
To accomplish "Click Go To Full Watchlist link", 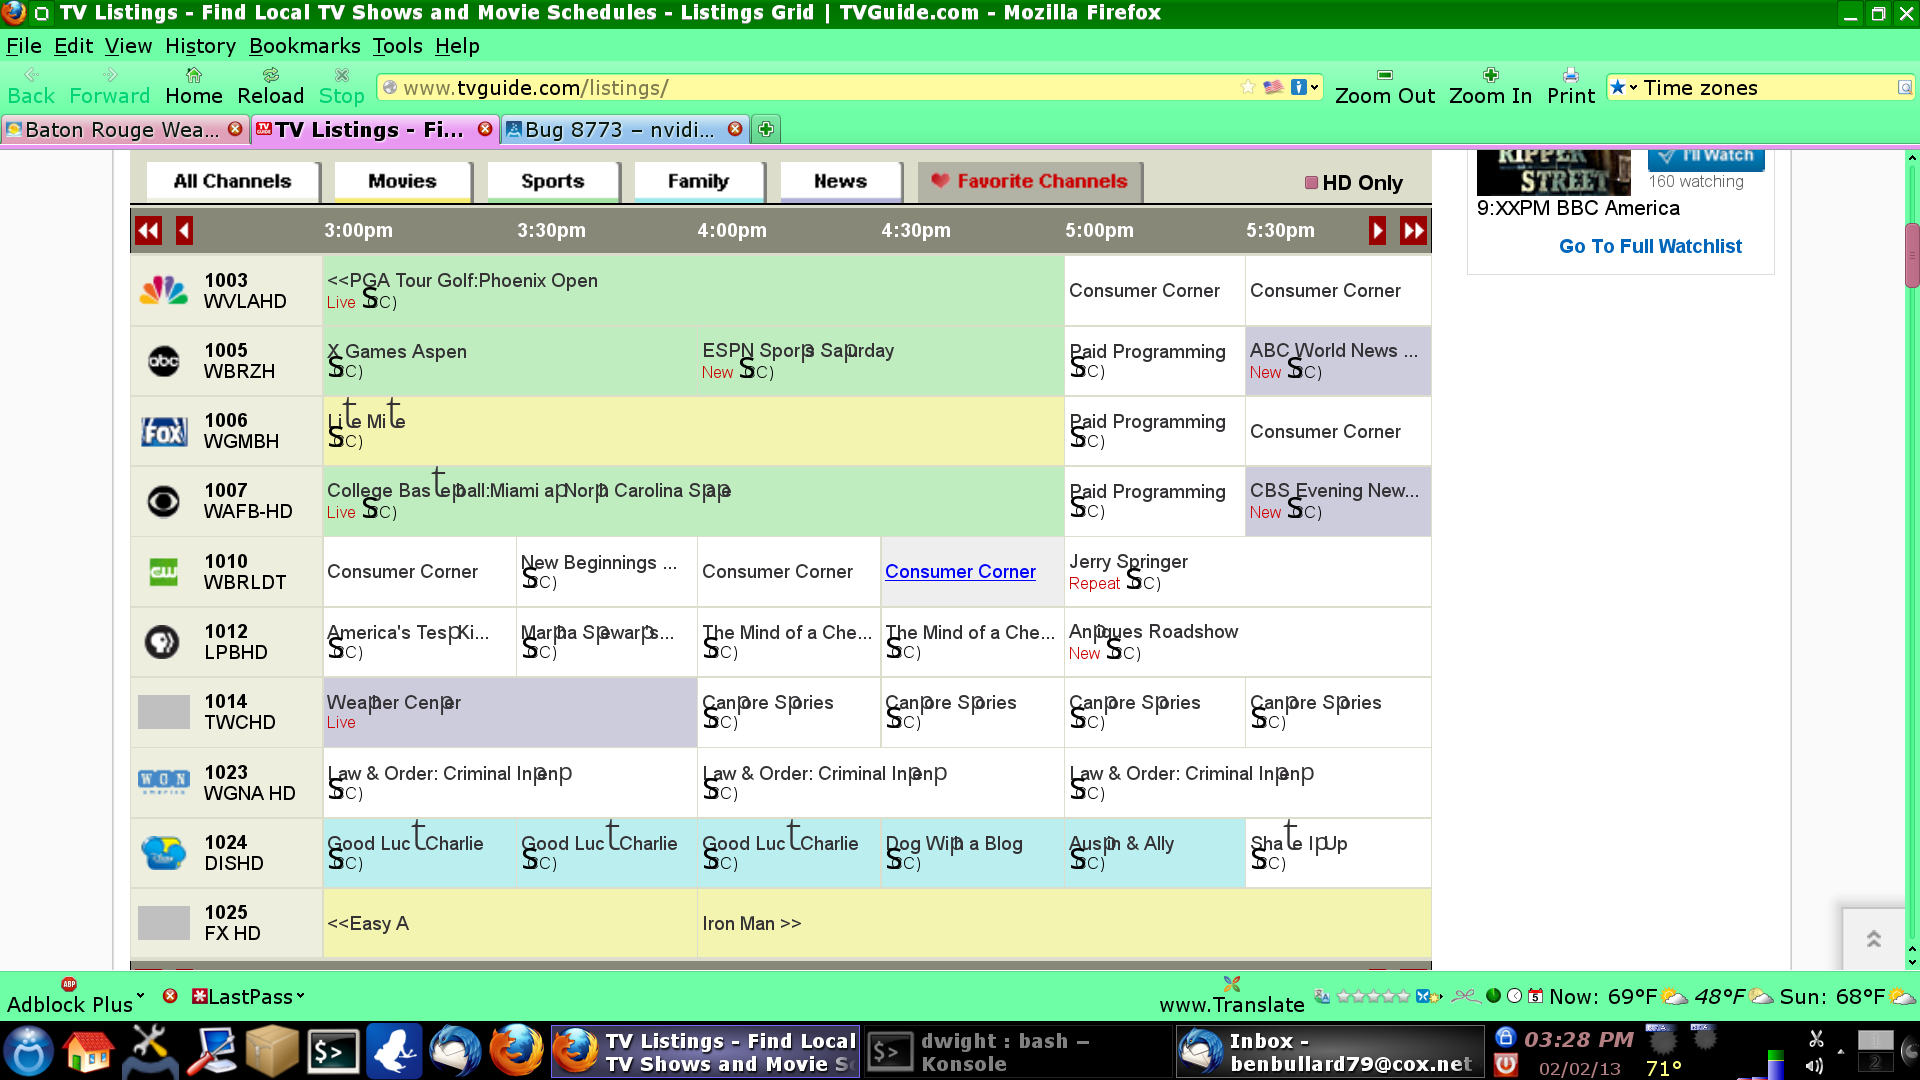I will 1650,246.
